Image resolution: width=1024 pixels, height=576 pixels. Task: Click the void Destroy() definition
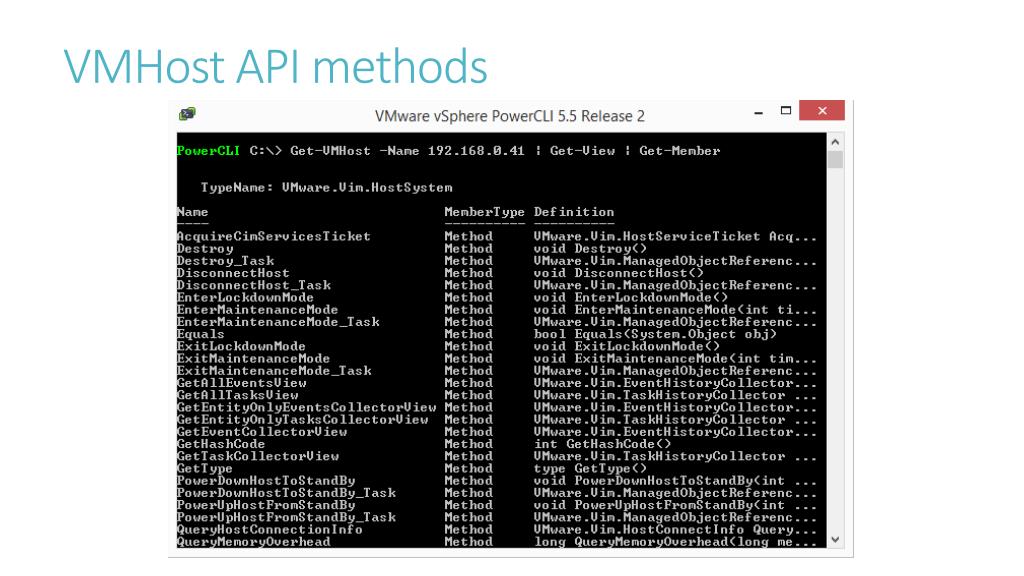(x=590, y=249)
